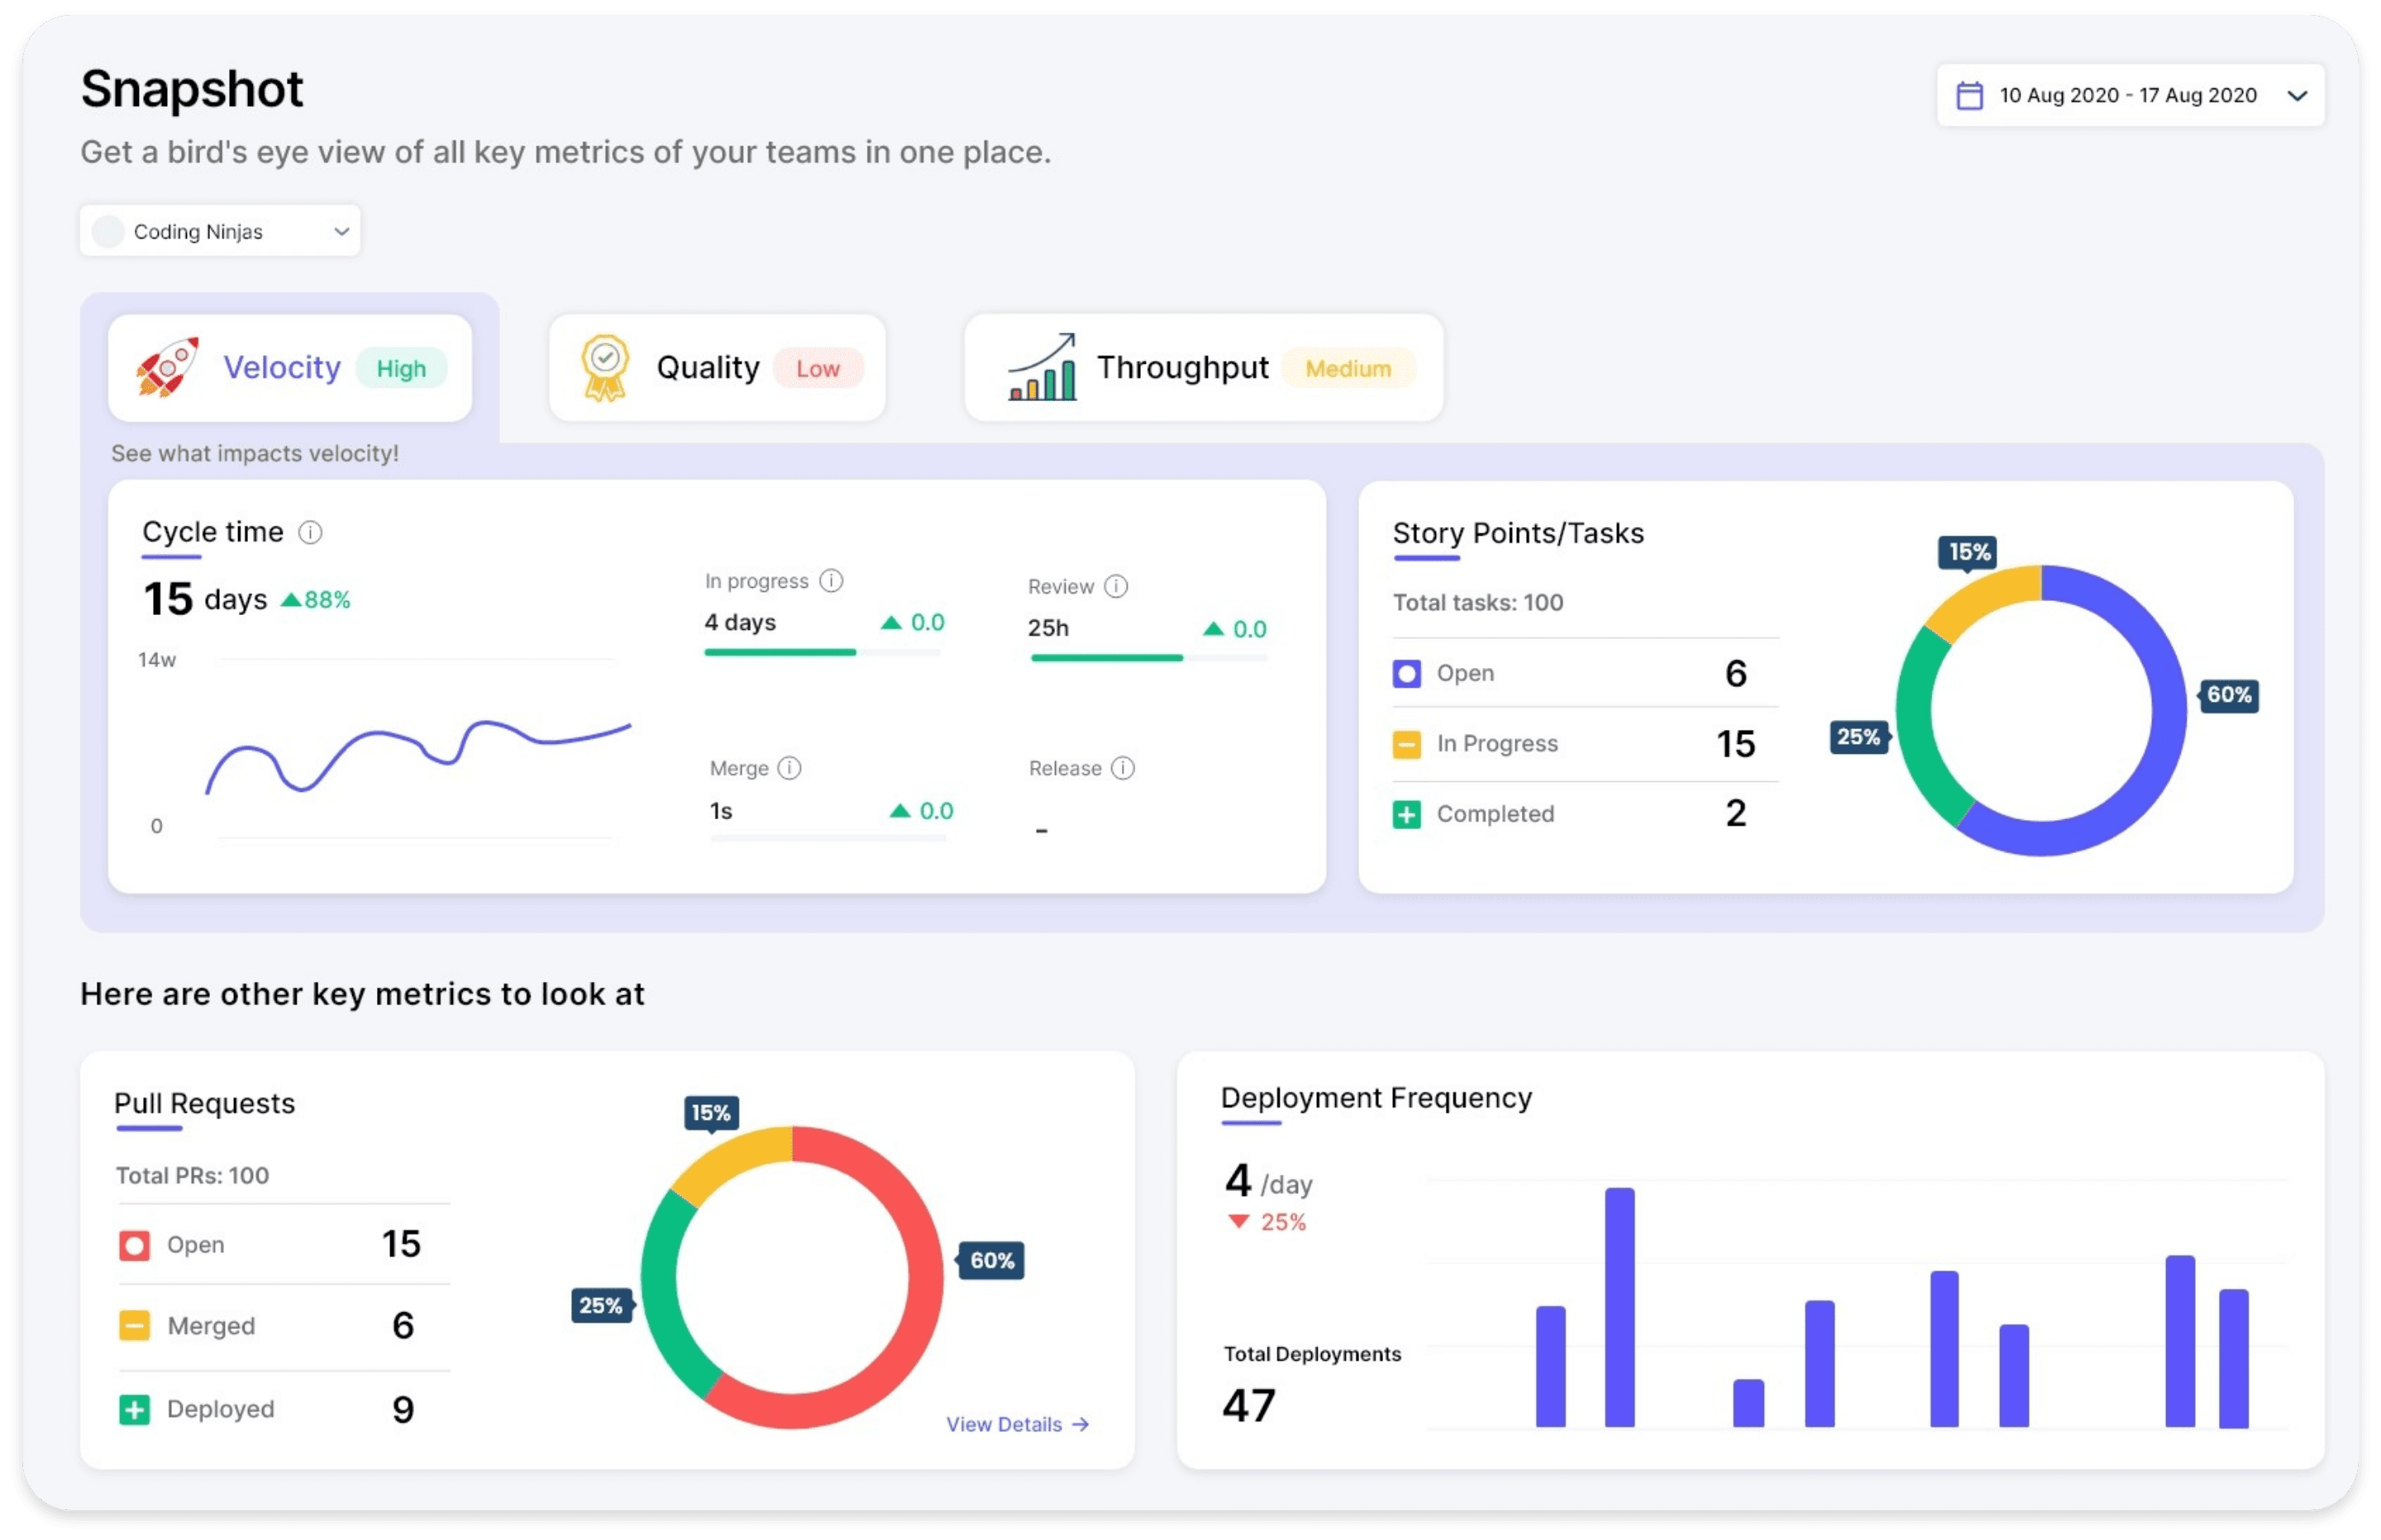
Task: Open the Coding Ninjas team dropdown
Action: pos(220,231)
